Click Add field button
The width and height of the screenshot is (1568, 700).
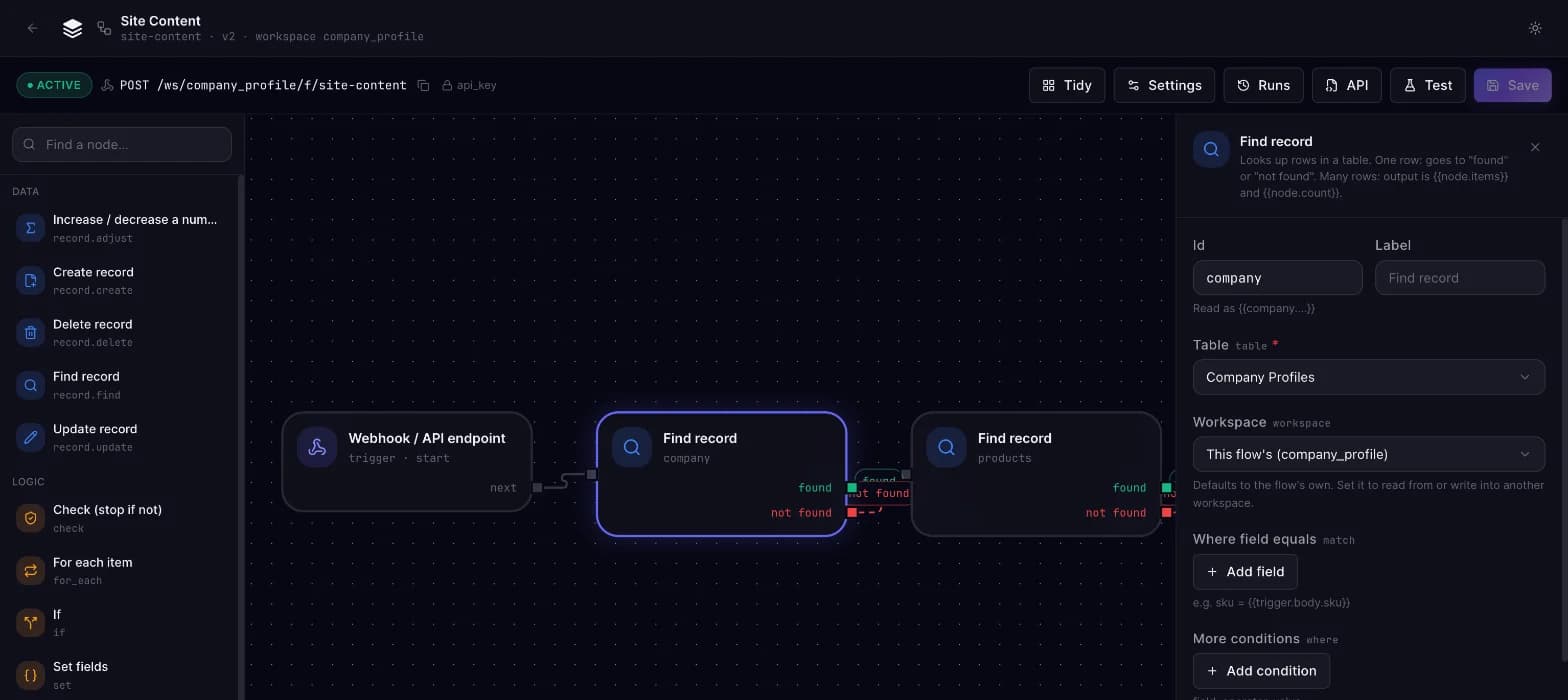pos(1245,572)
